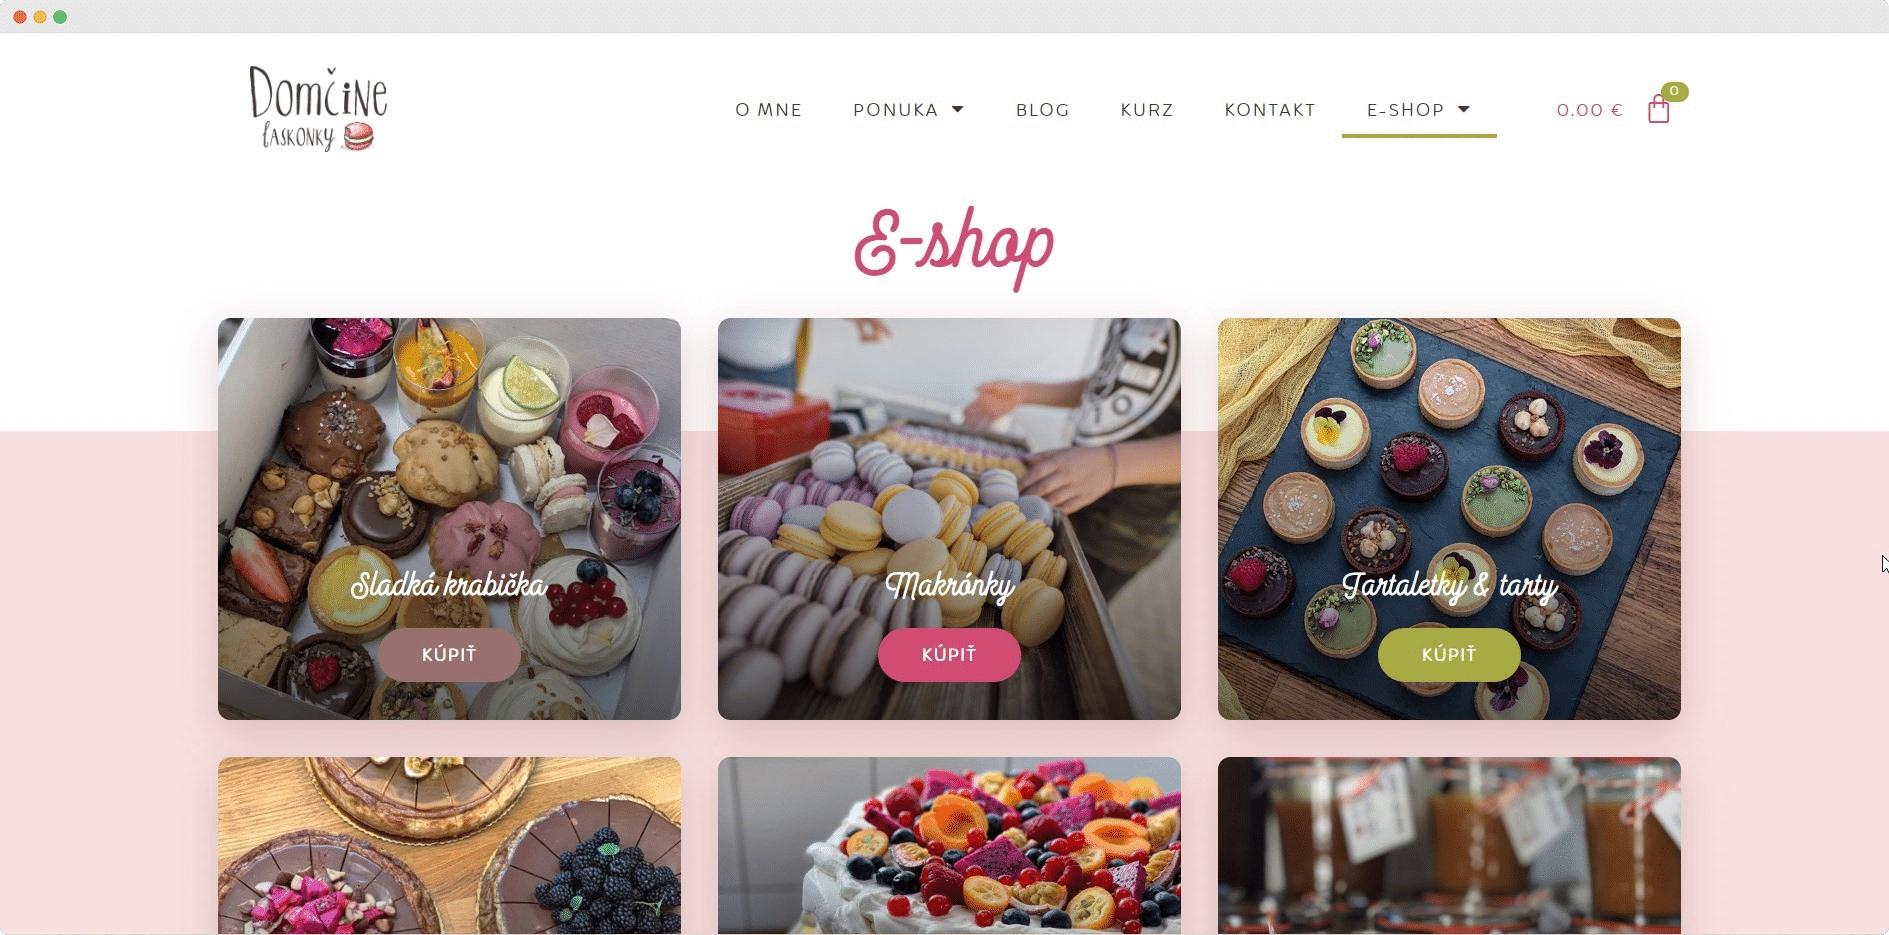
Task: Open the fruit-topped cake image card
Action: pos(949,846)
